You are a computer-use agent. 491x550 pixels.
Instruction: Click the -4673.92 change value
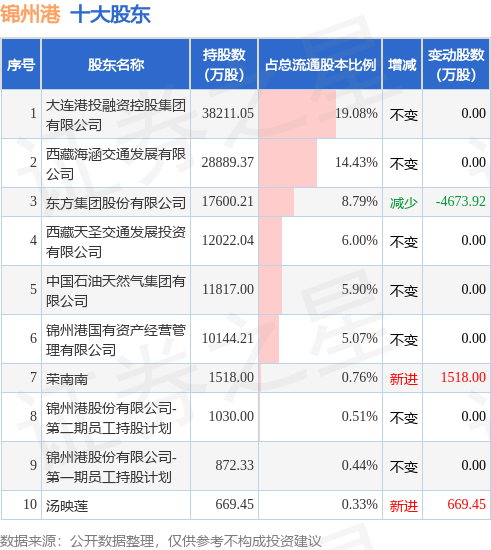click(x=460, y=201)
